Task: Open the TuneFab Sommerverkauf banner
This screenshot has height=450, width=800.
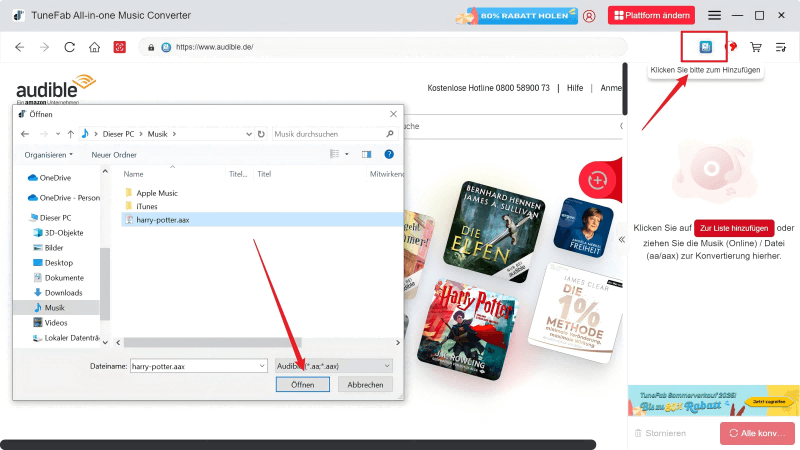Action: 713,401
